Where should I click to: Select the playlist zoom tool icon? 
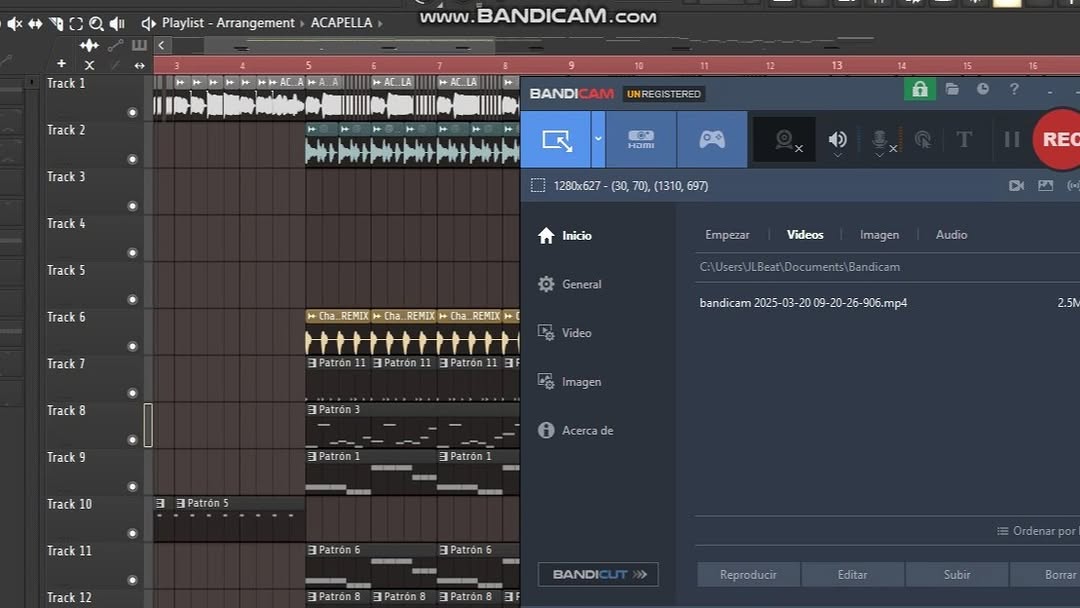tap(96, 23)
